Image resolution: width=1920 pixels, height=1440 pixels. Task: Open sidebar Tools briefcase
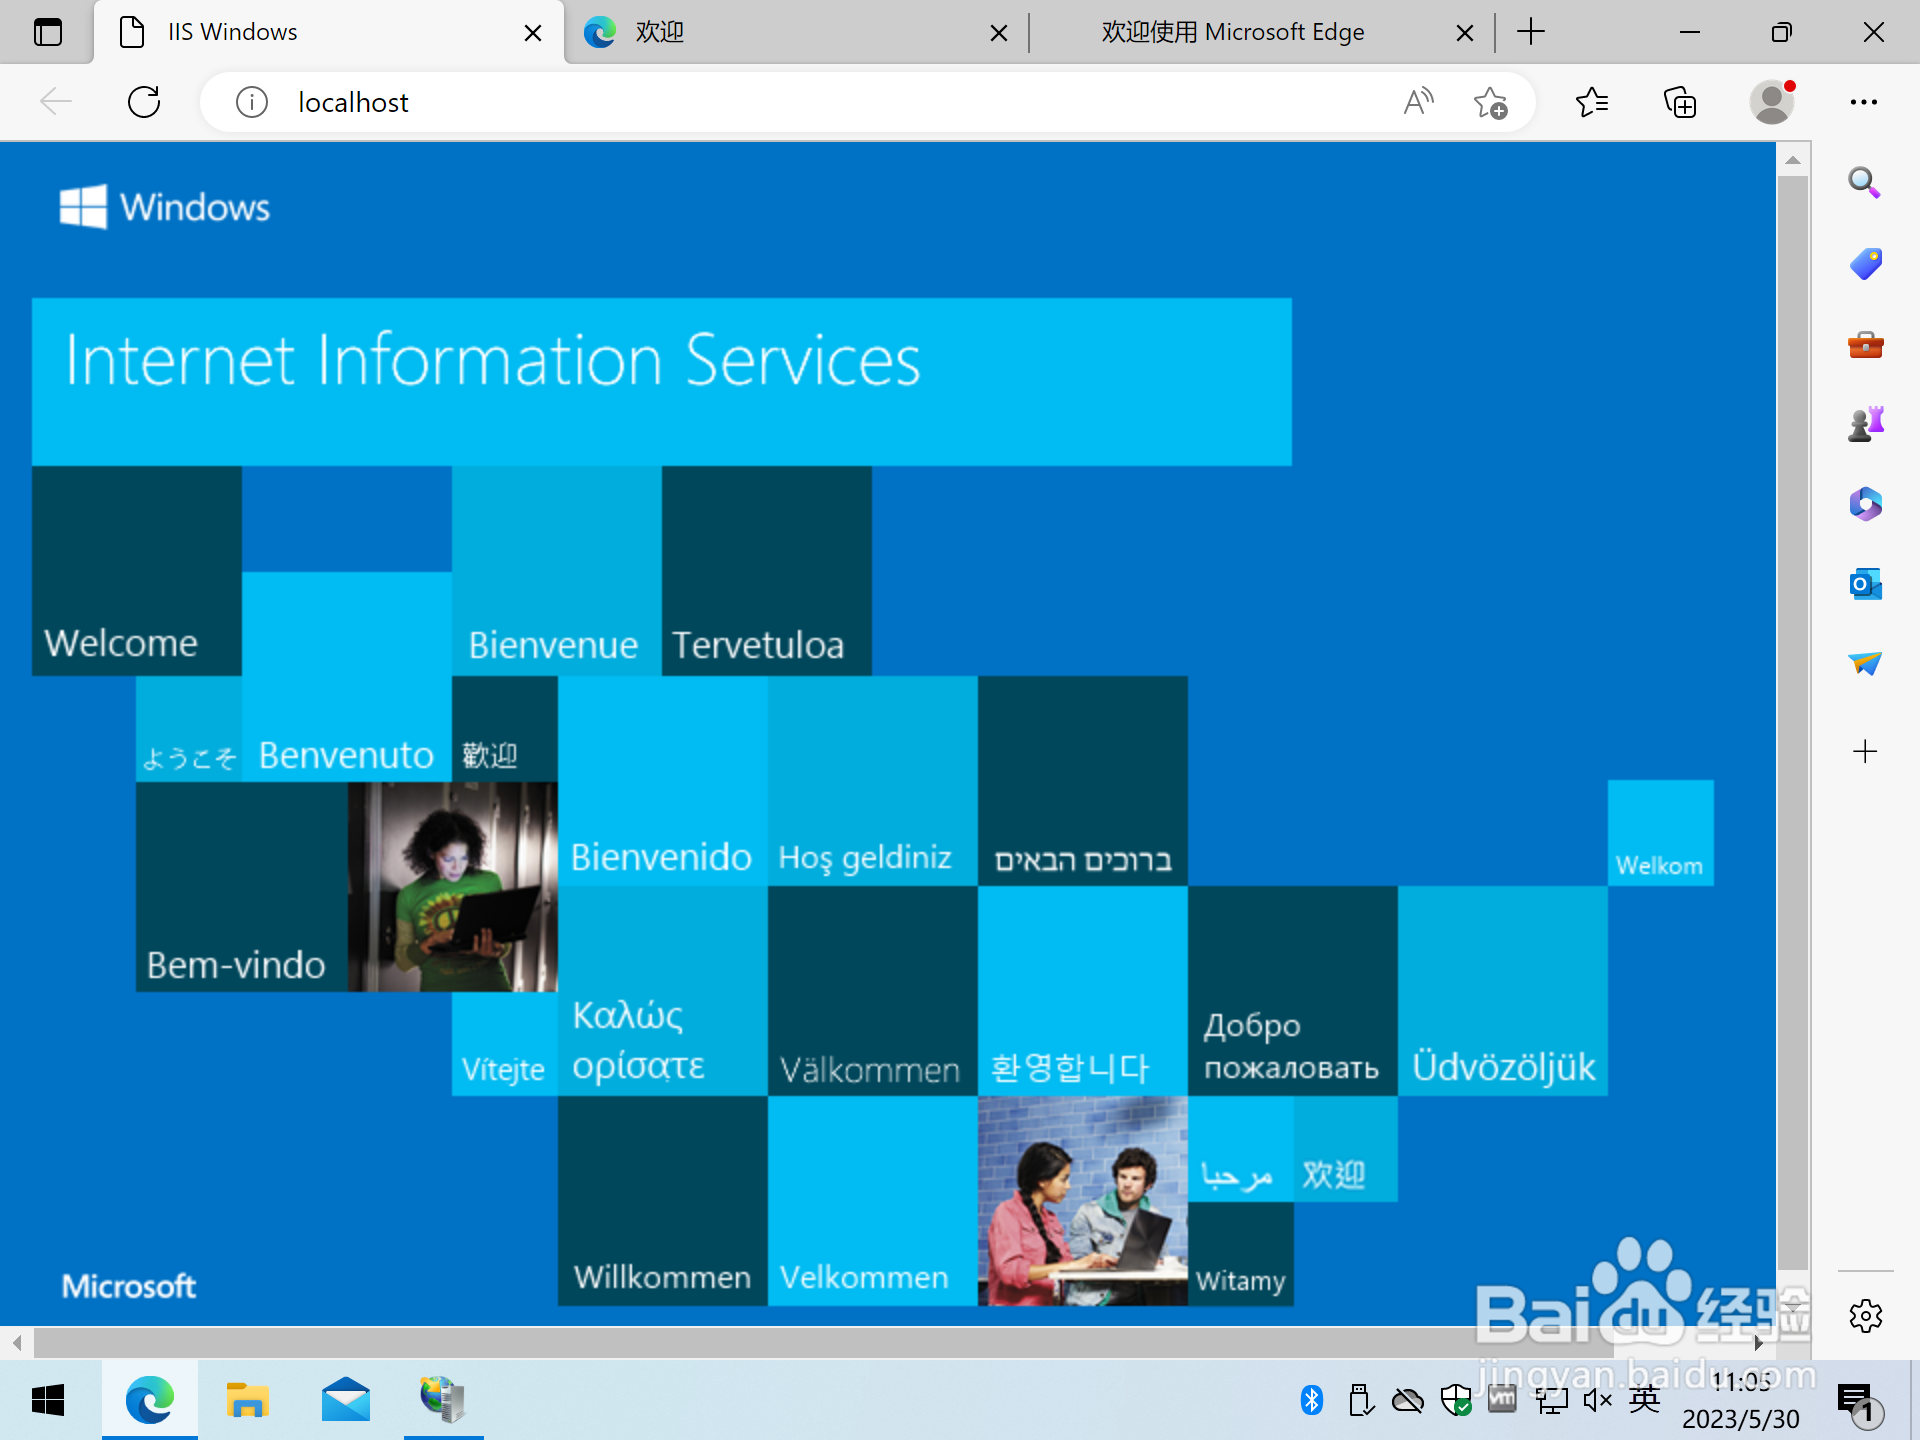1865,345
